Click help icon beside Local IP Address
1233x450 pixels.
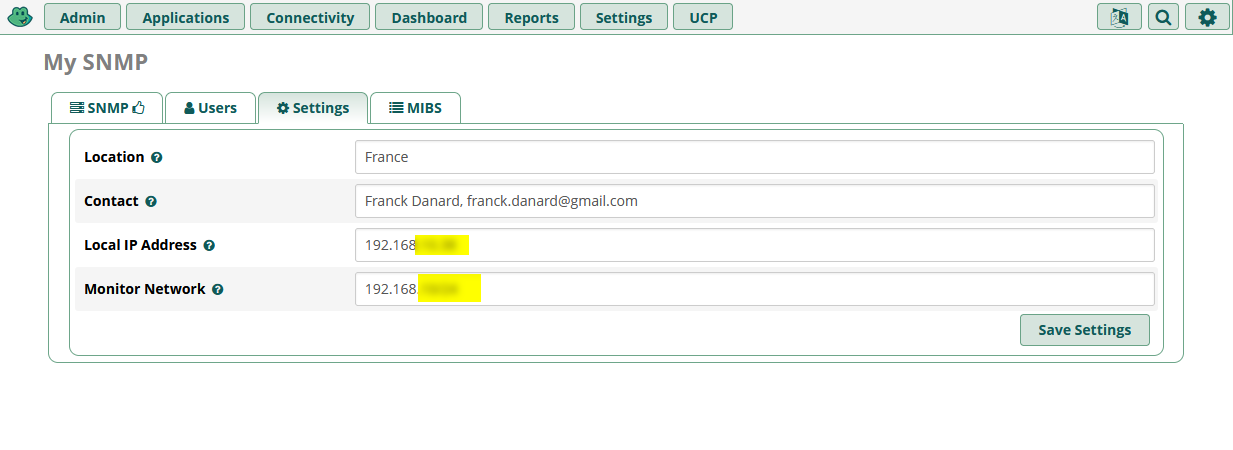pyautogui.click(x=209, y=246)
